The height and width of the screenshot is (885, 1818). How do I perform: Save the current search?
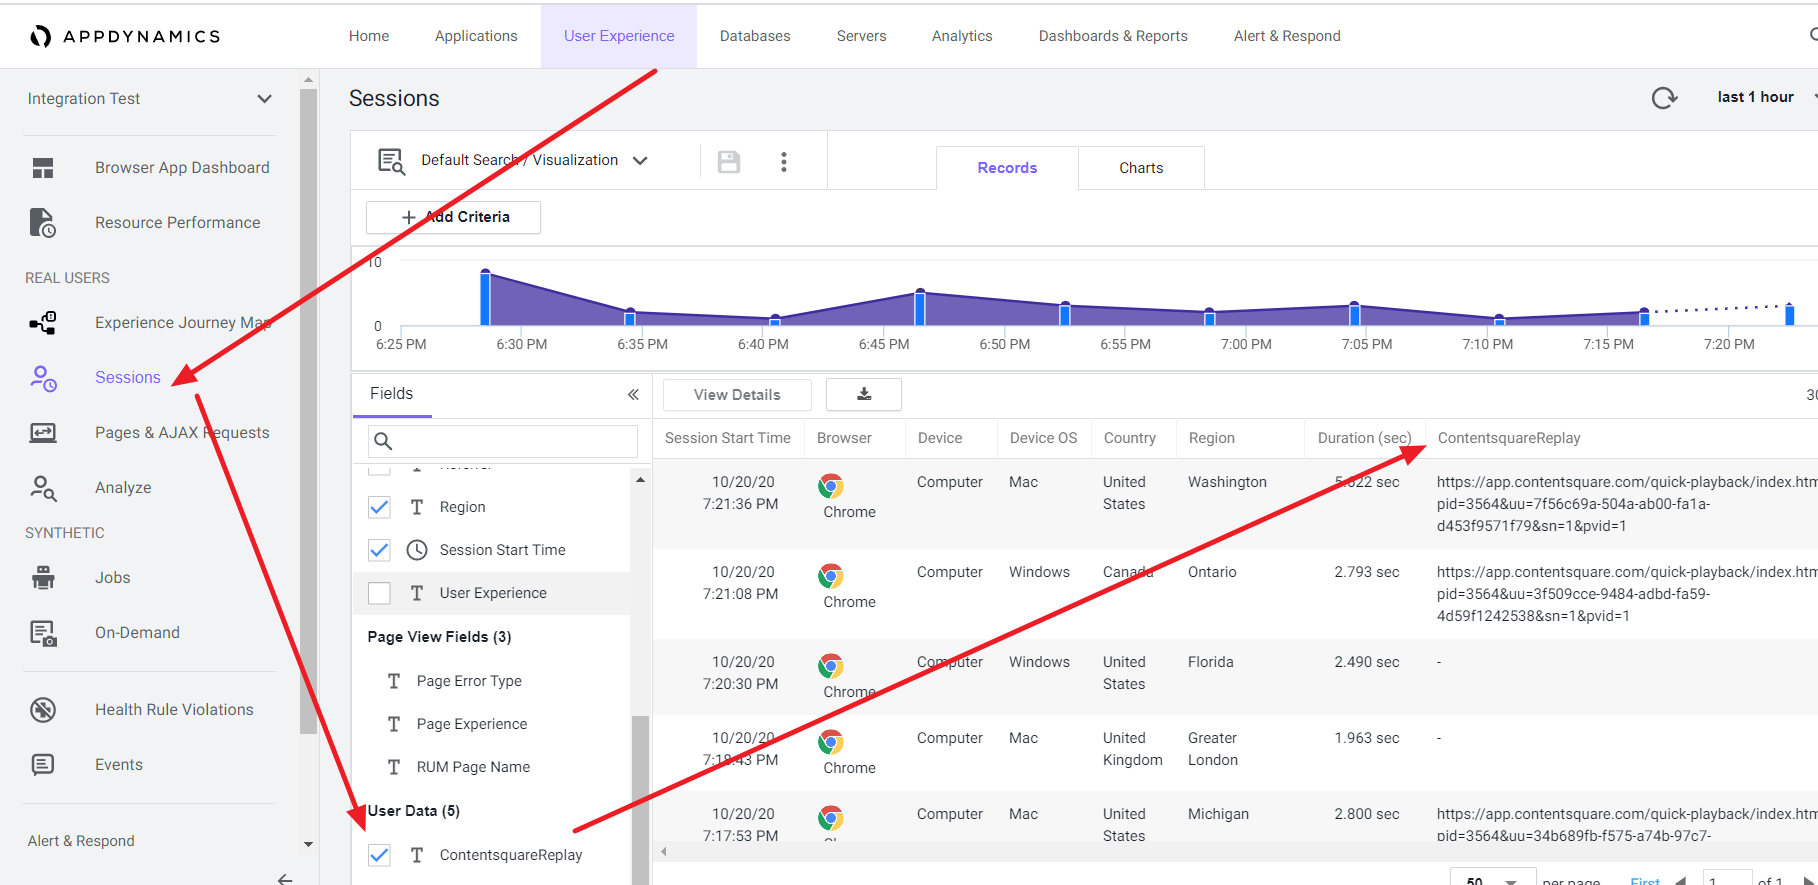tap(729, 161)
